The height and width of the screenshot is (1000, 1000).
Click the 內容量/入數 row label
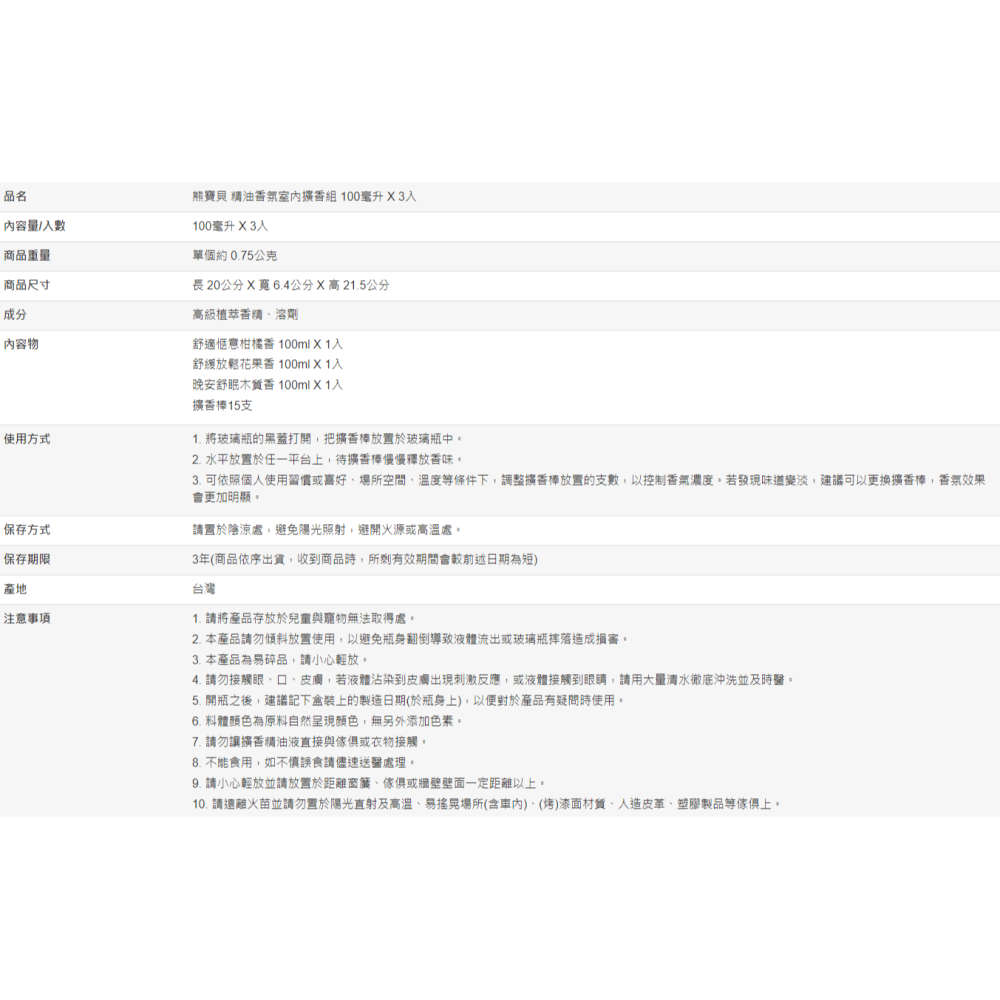(34, 226)
